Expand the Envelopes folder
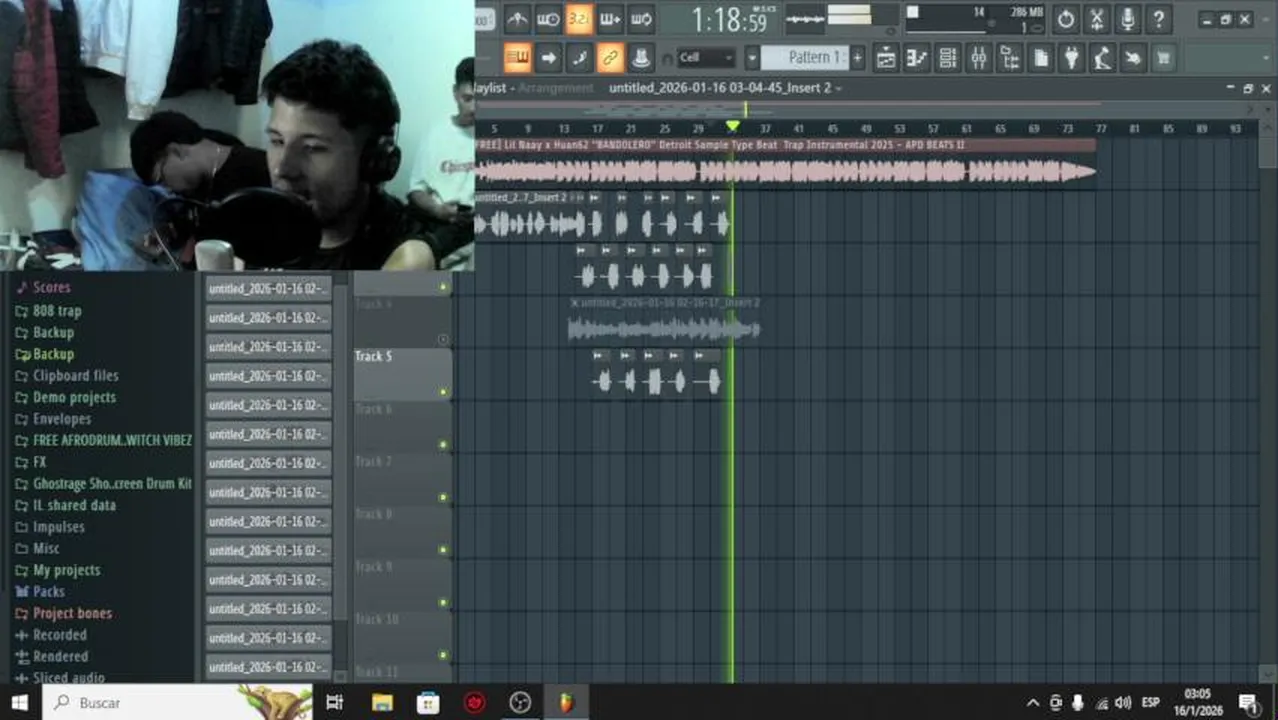Viewport: 1278px width, 720px height. 52,418
